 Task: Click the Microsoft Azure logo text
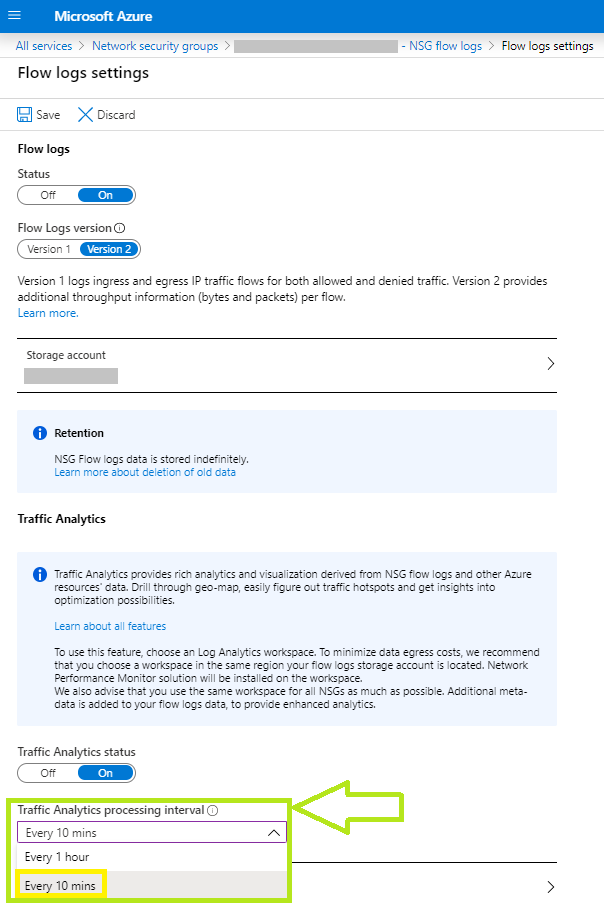tap(103, 16)
